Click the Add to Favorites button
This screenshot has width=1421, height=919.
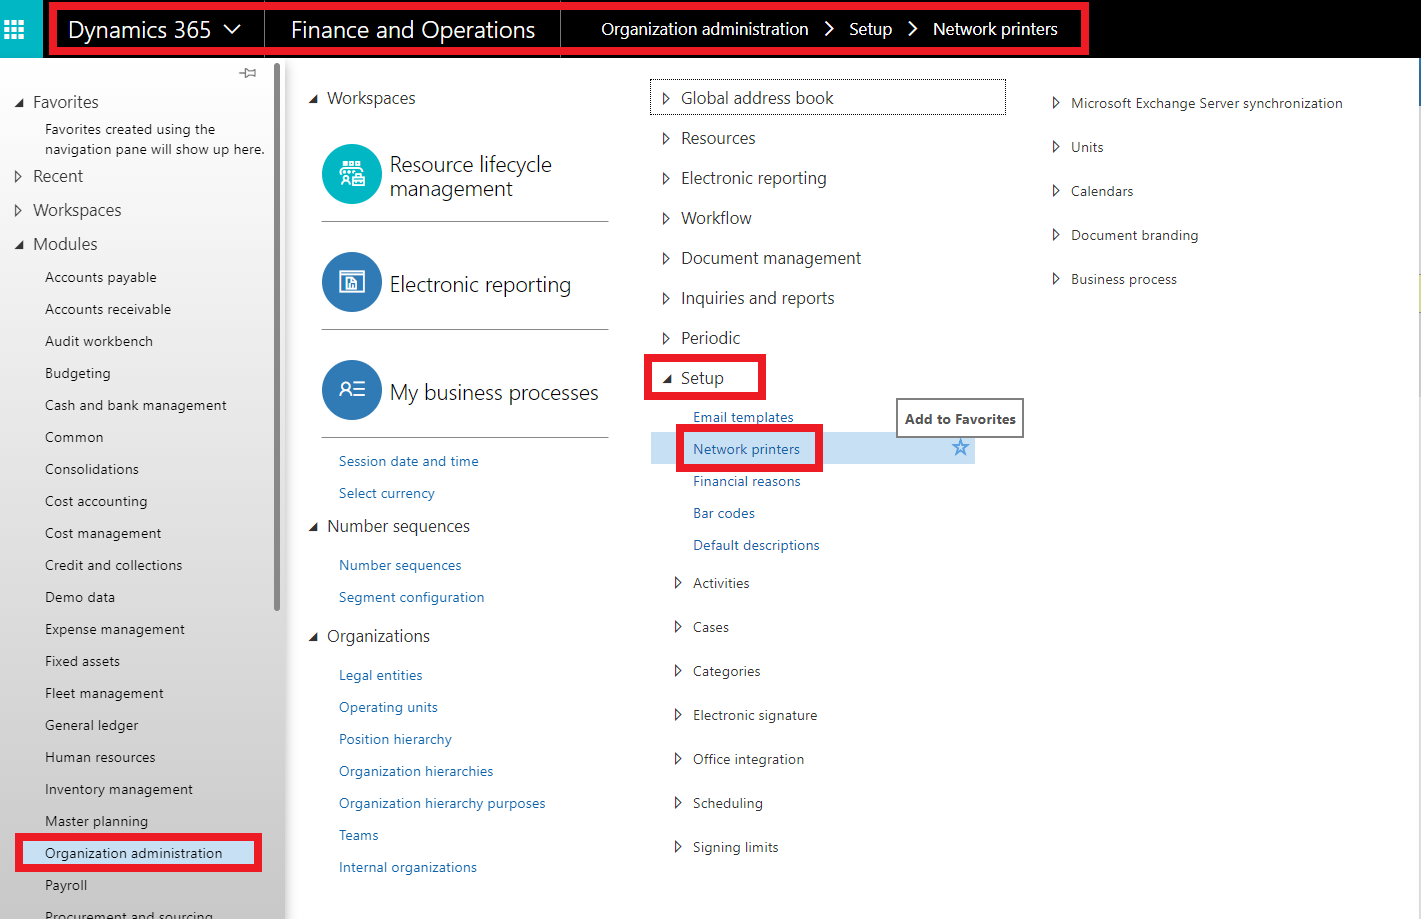tap(959, 417)
